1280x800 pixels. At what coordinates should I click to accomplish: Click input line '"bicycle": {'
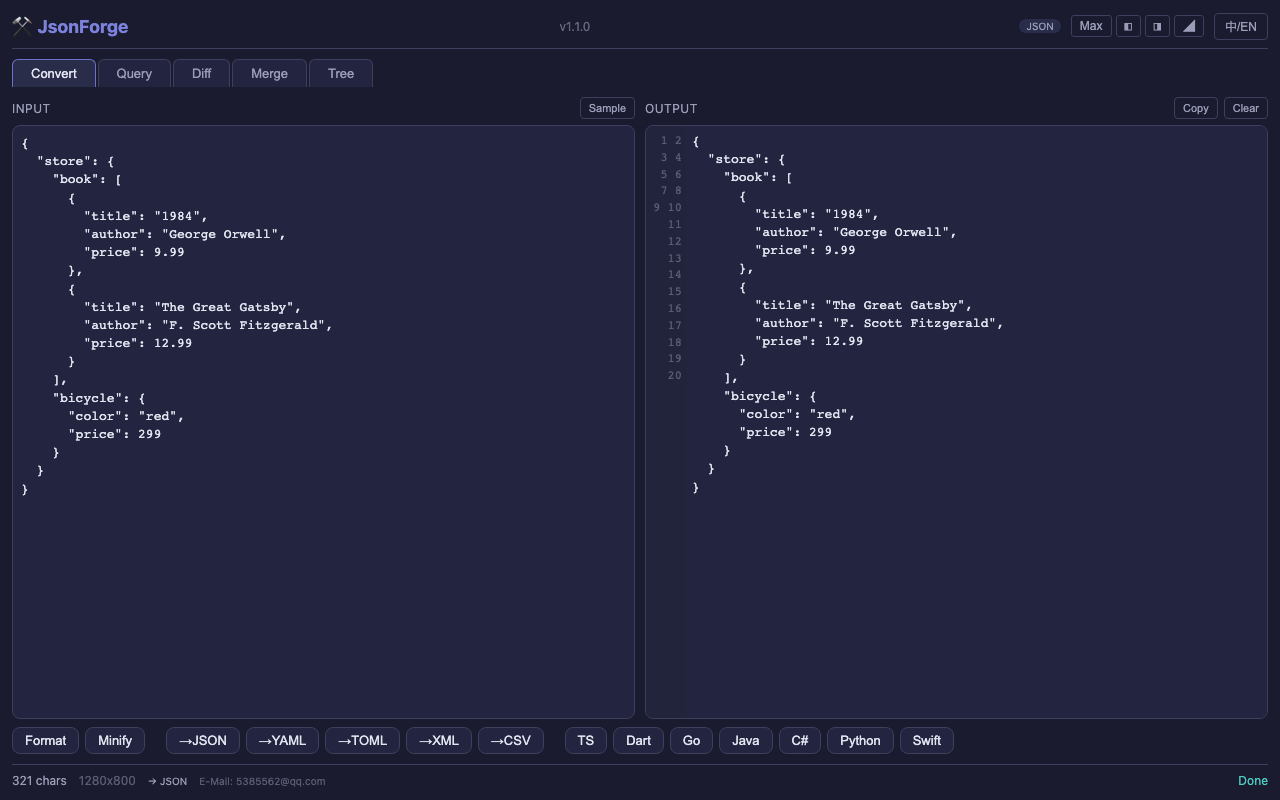pyautogui.click(x=99, y=398)
